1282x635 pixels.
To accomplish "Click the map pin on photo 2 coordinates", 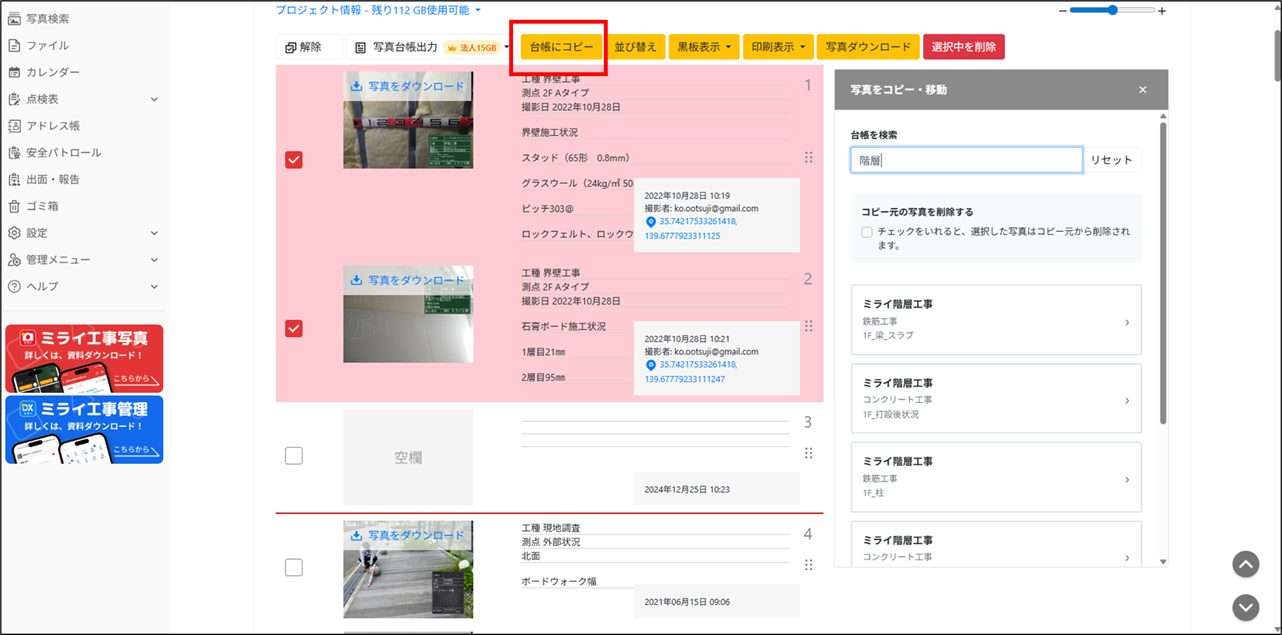I will 650,365.
